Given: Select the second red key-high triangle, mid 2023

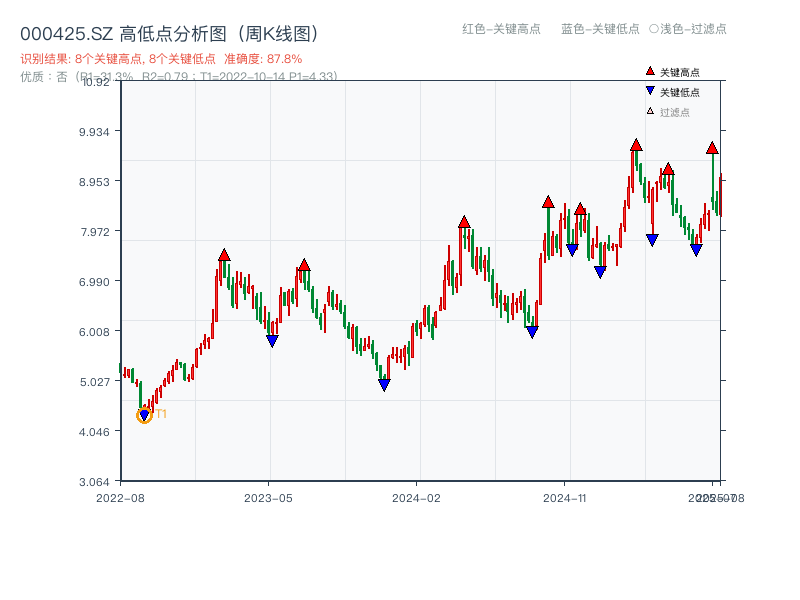Looking at the screenshot, I should click(x=304, y=265).
